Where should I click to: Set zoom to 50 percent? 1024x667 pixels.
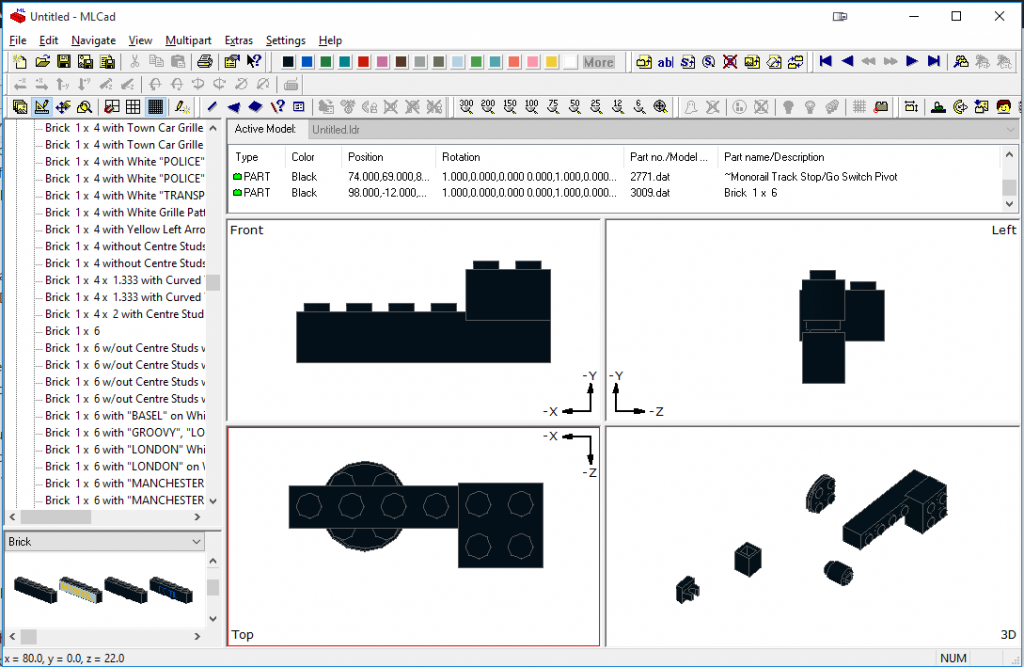(x=575, y=106)
